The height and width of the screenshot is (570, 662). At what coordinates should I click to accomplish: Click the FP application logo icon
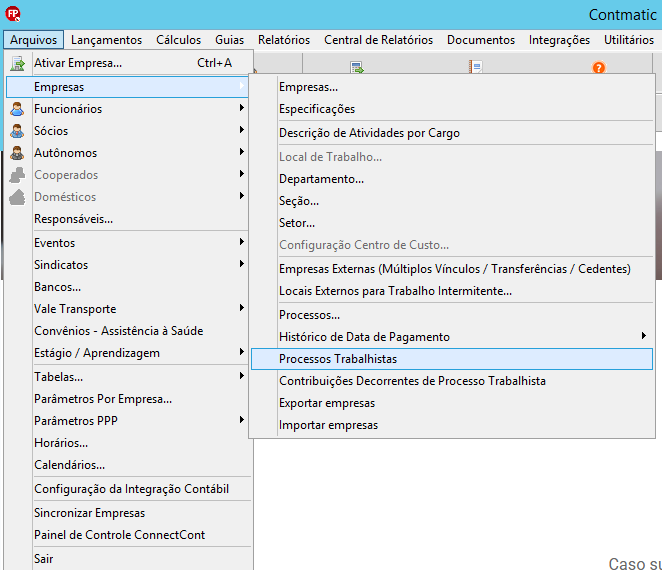point(13,14)
